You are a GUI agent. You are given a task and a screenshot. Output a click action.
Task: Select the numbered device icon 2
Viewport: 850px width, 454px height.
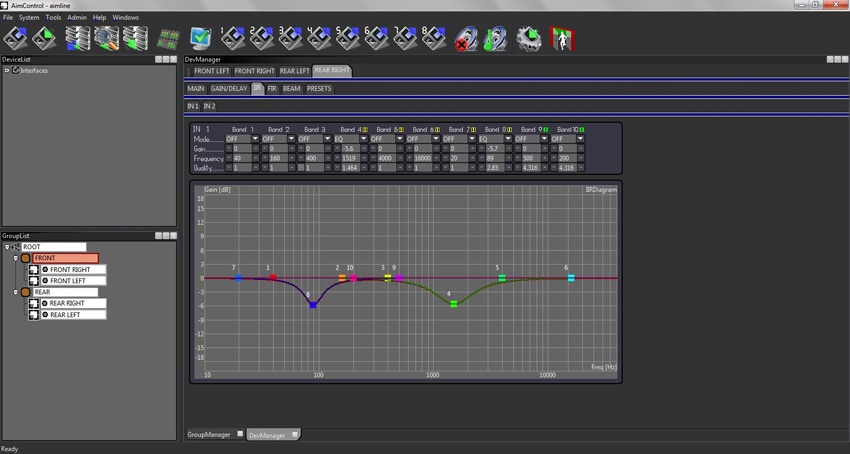(261, 39)
